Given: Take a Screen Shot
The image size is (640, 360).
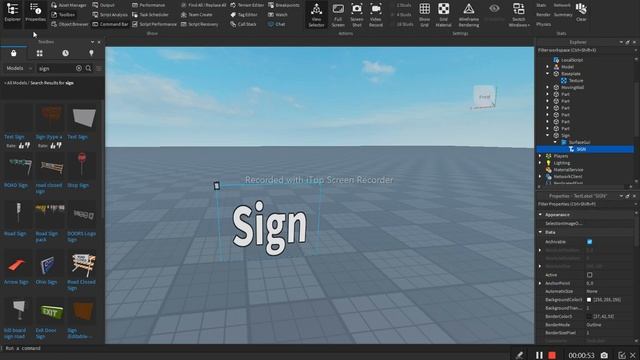Looking at the screenshot, I should coord(357,15).
